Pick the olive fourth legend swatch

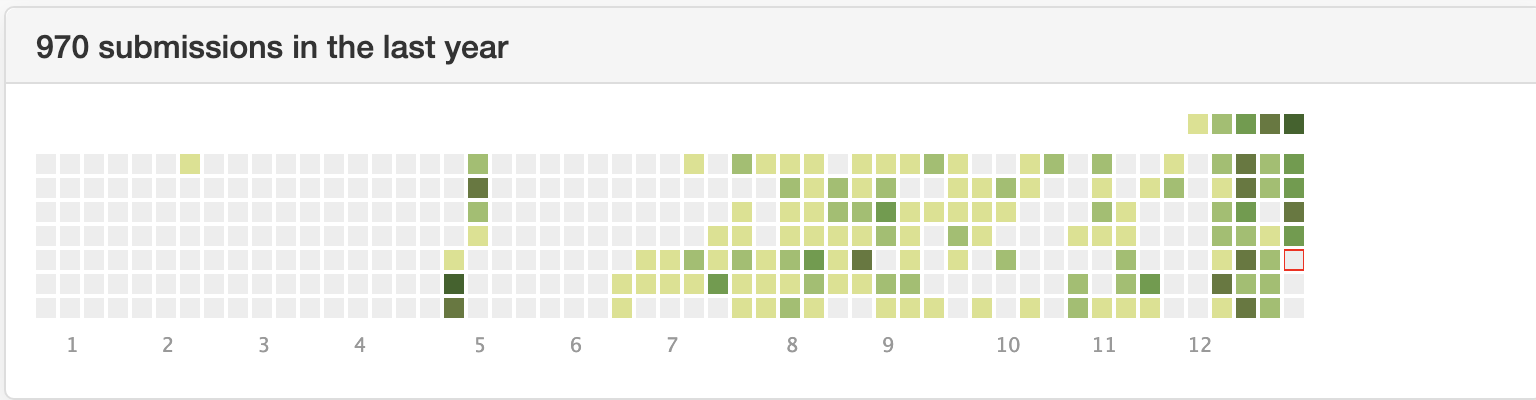[1270, 124]
